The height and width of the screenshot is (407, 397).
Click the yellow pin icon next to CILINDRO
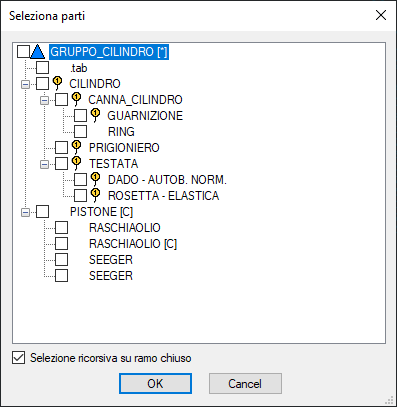click(58, 83)
